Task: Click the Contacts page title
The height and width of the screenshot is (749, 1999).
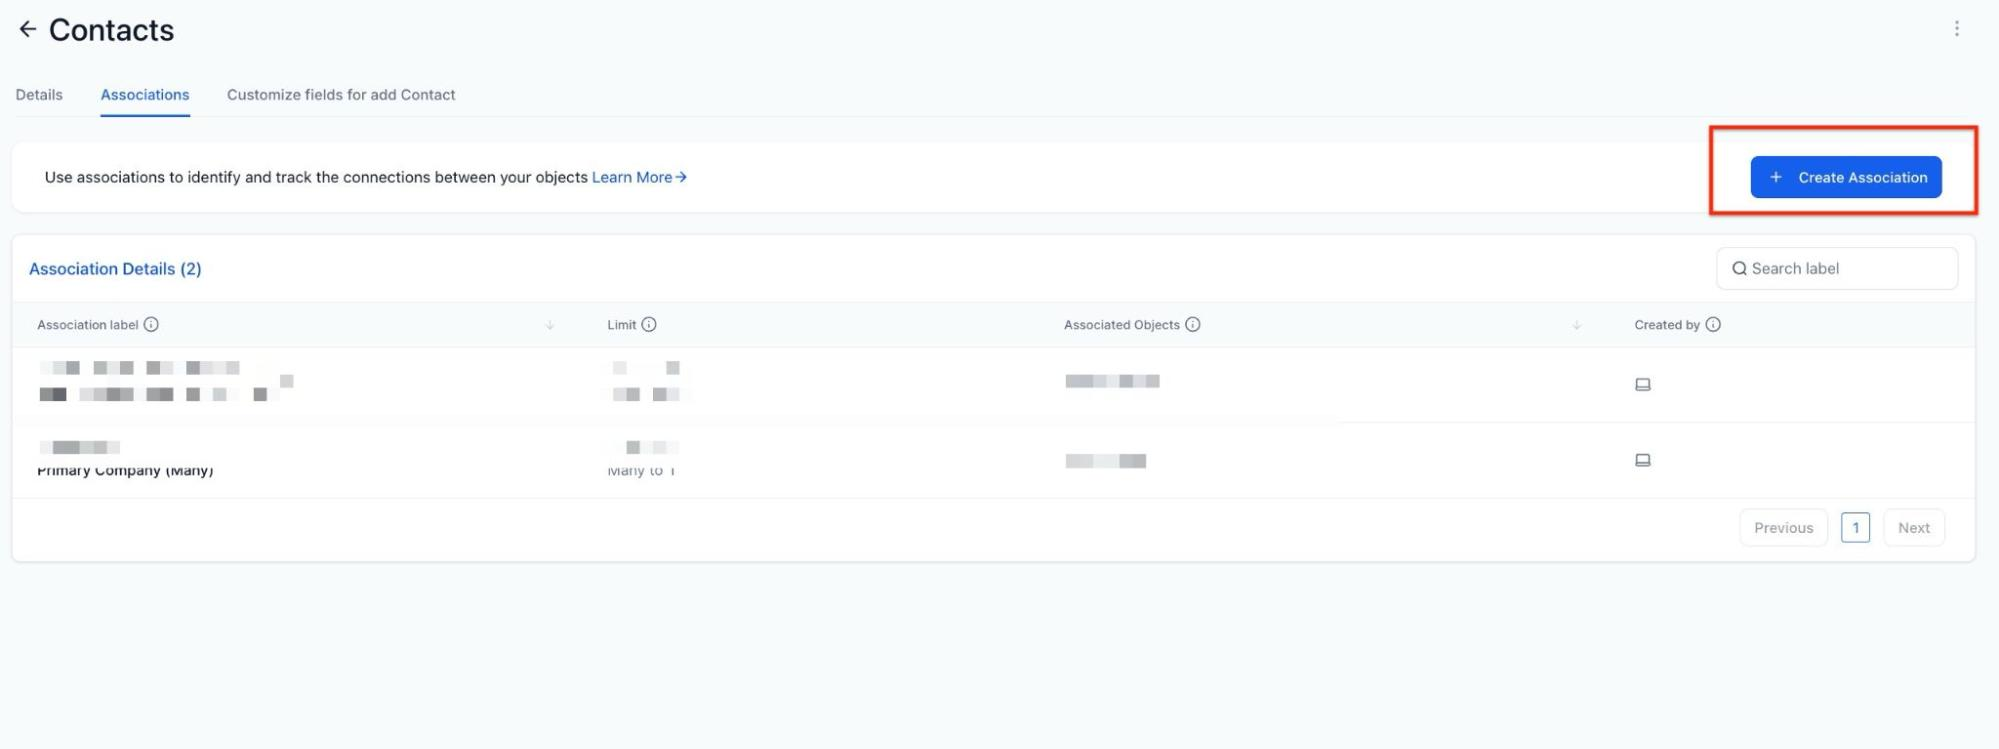Action: point(111,30)
